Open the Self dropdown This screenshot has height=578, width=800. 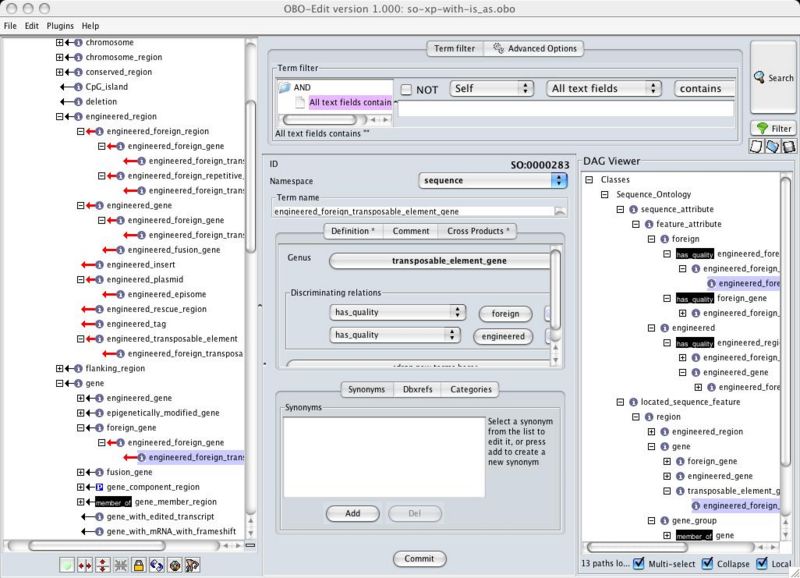pyautogui.click(x=491, y=88)
